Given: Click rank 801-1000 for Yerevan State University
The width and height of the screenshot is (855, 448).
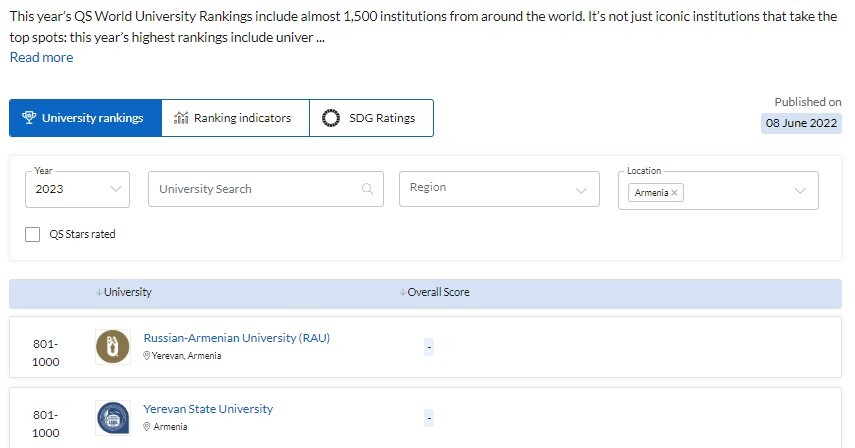Looking at the screenshot, I should click(45, 423).
